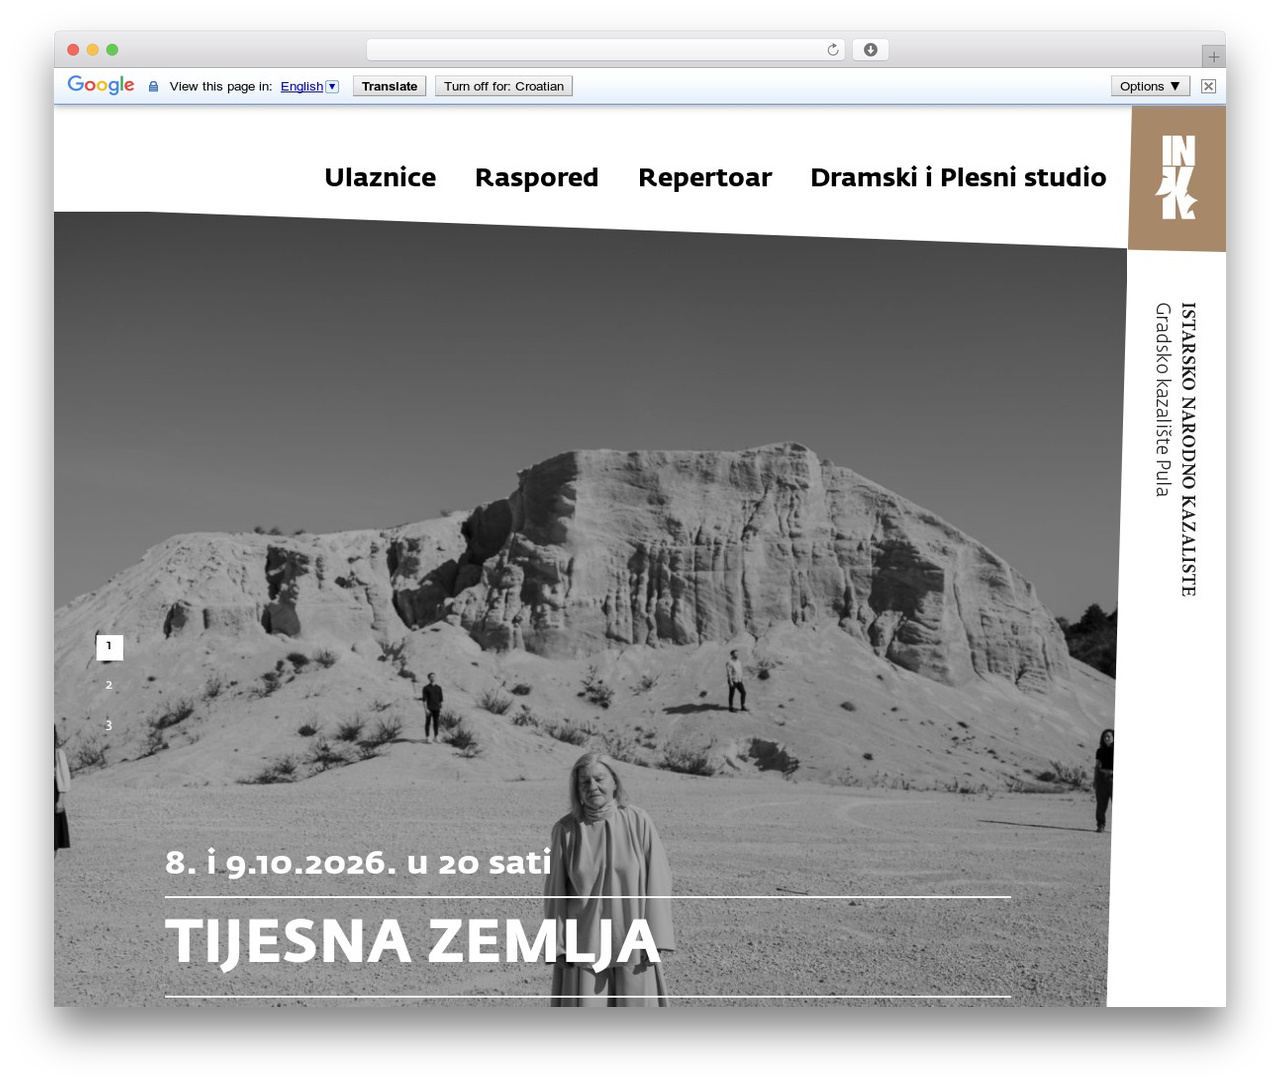The image size is (1280, 1084).
Task: Click the date text 8. i 9.10.2026. u 20 sati
Action: [358, 862]
